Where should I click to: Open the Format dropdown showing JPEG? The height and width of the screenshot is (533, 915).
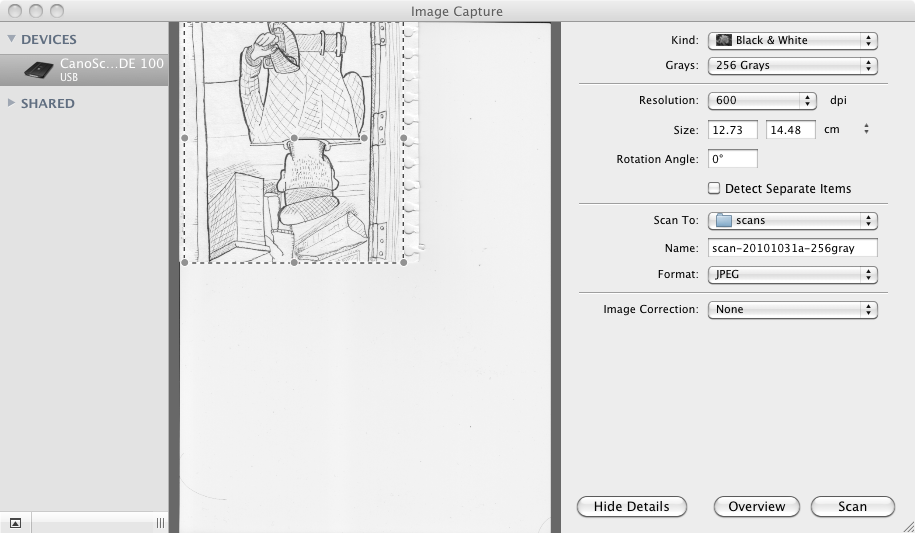pyautogui.click(x=792, y=274)
